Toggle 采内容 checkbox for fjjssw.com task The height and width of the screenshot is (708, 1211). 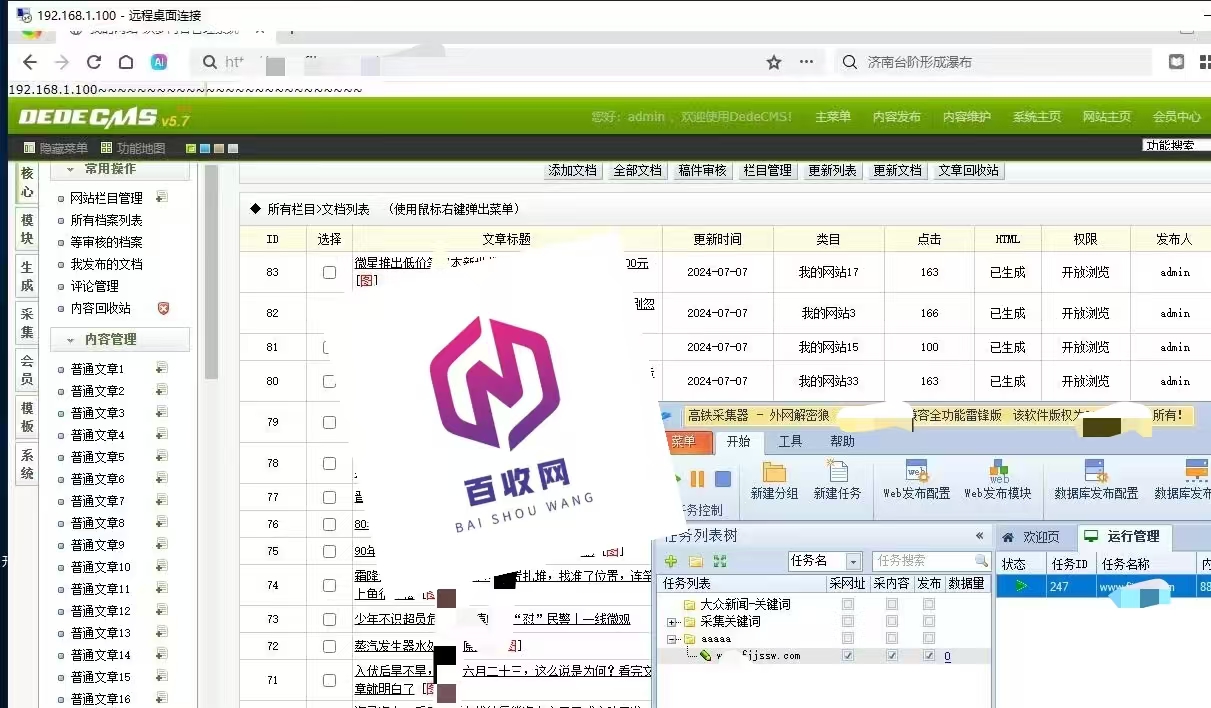(x=891, y=656)
